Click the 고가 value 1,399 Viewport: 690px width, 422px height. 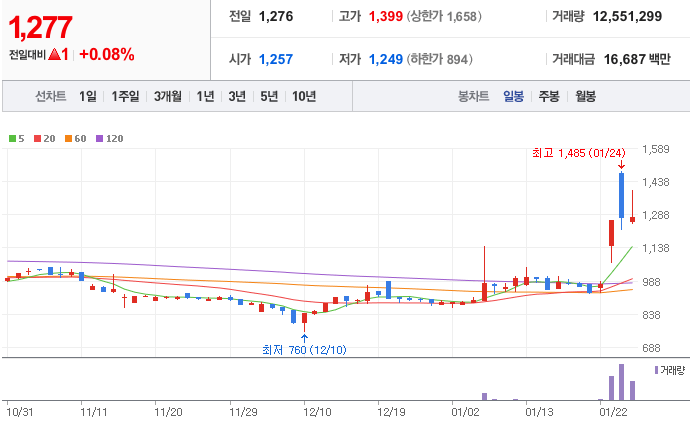pos(385,17)
